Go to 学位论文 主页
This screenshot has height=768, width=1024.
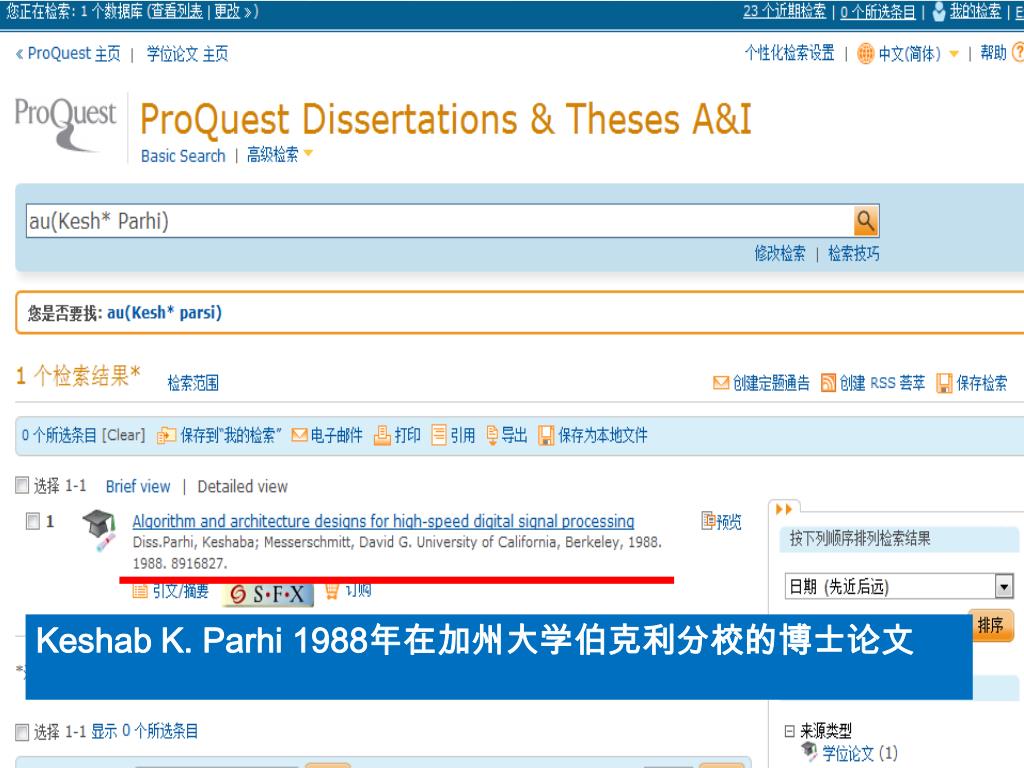pyautogui.click(x=187, y=54)
